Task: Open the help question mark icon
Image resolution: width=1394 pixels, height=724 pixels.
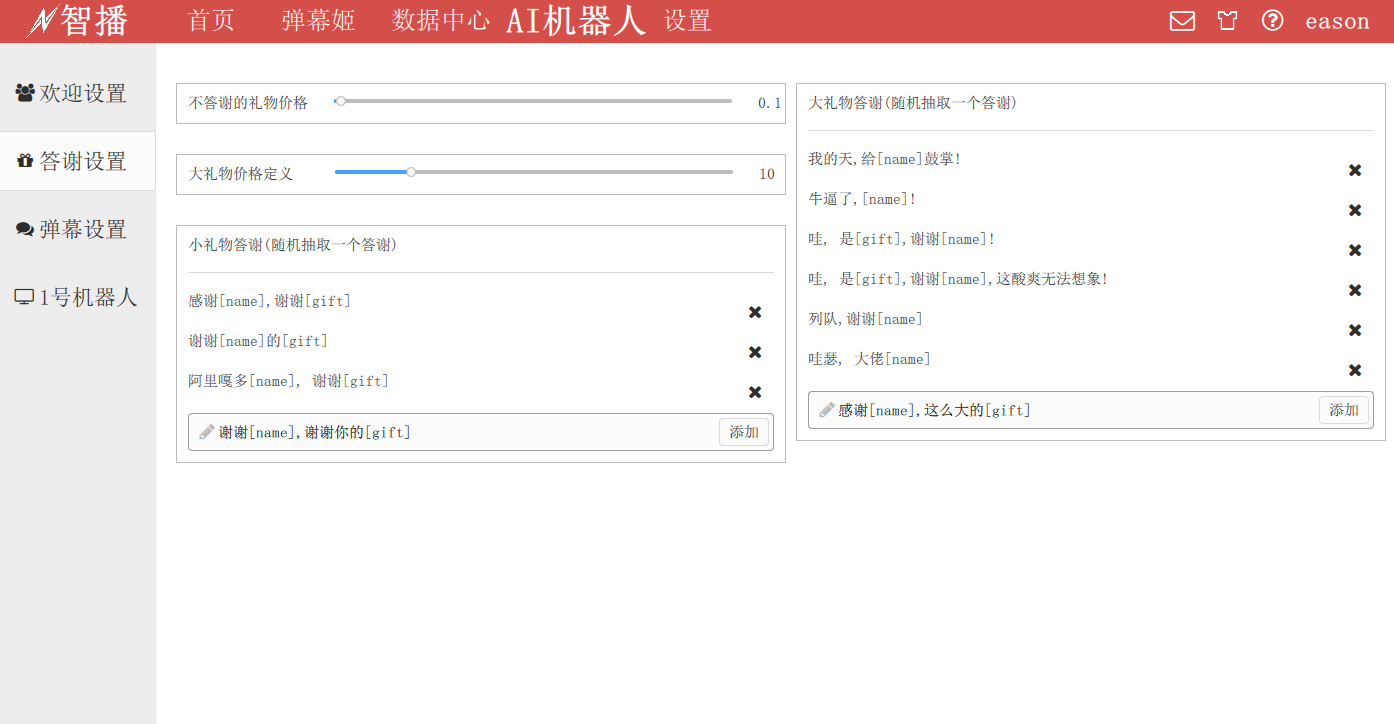Action: pos(1272,20)
